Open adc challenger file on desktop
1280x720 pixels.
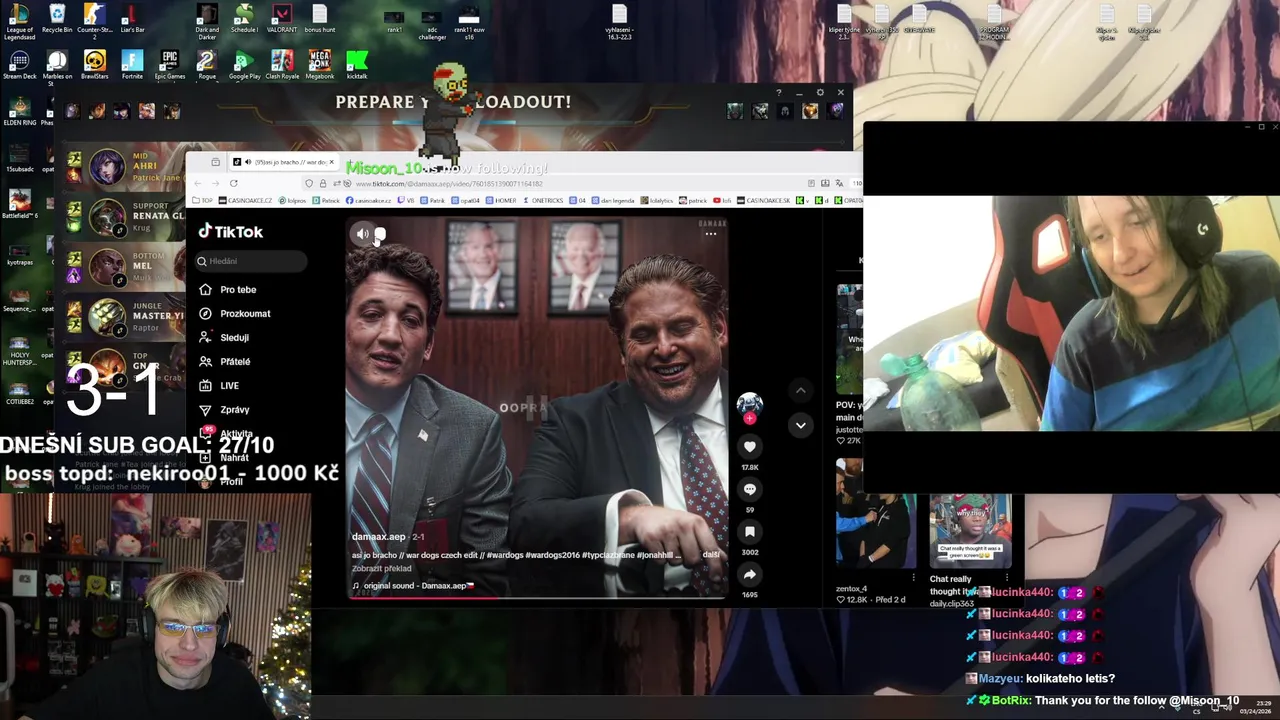coord(431,24)
